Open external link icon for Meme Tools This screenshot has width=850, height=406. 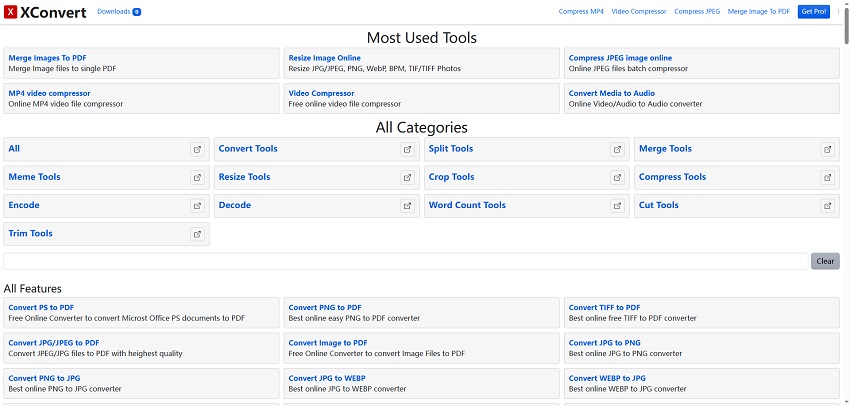coord(197,178)
